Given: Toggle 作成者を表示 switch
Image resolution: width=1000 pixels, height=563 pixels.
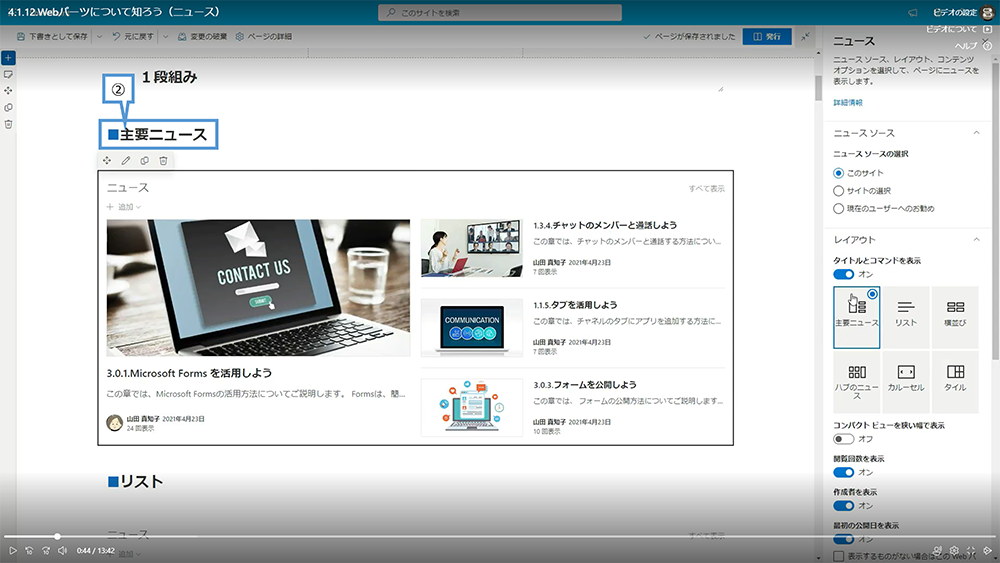Looking at the screenshot, I should (844, 506).
